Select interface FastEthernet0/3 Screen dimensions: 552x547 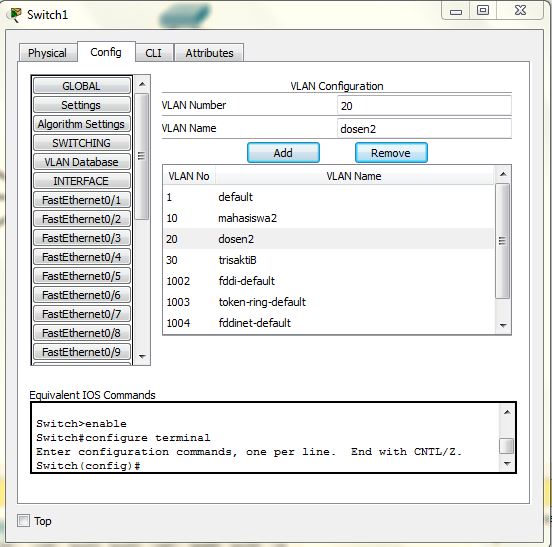pyautogui.click(x=82, y=238)
